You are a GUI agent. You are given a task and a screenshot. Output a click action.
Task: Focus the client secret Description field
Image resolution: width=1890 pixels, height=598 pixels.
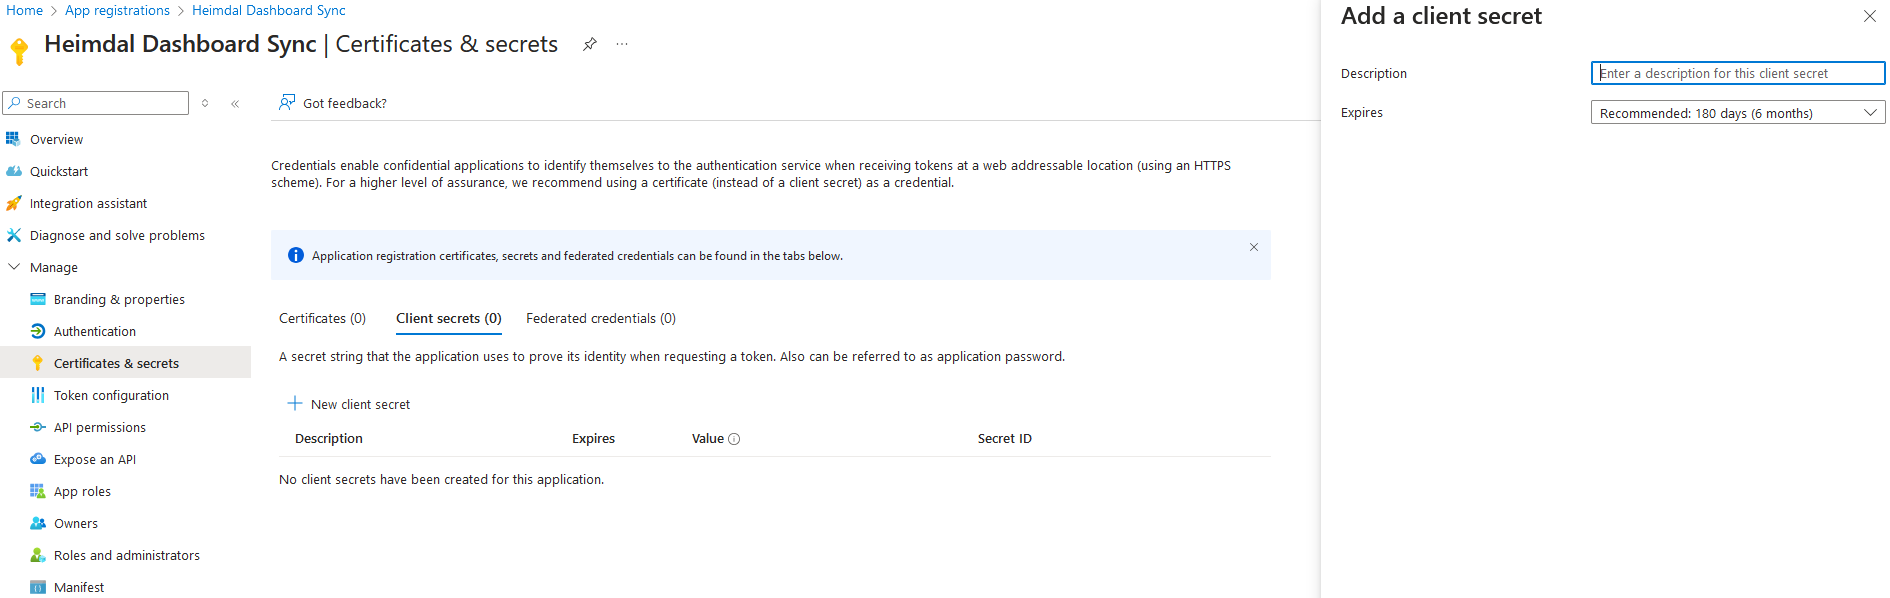pos(1737,73)
